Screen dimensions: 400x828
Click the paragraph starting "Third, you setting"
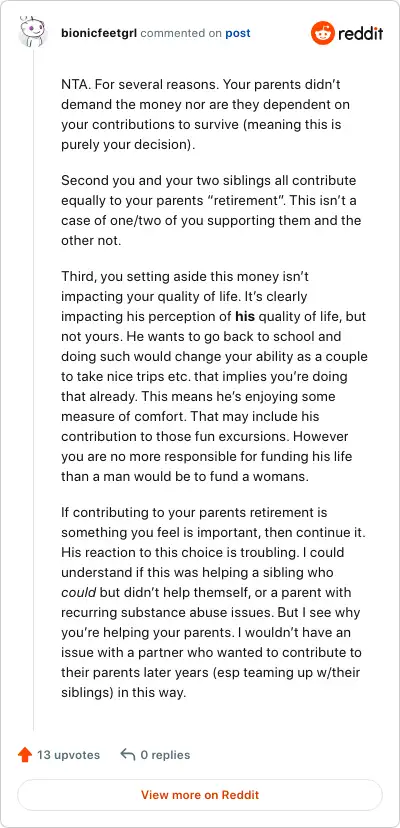214,375
